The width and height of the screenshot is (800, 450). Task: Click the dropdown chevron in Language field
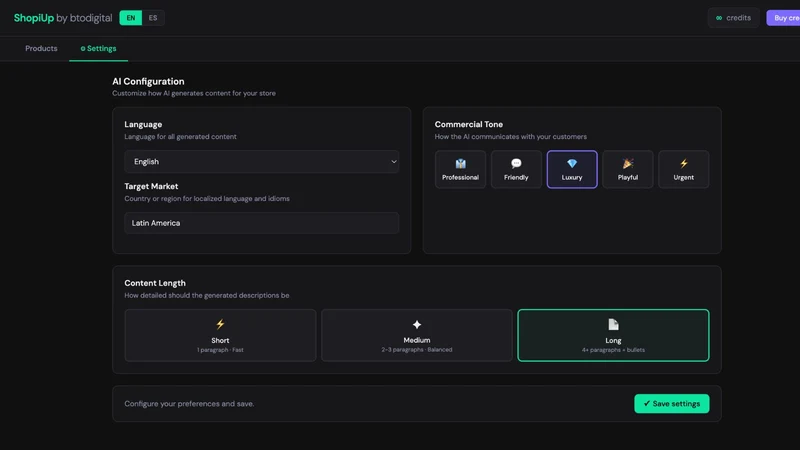pos(393,162)
